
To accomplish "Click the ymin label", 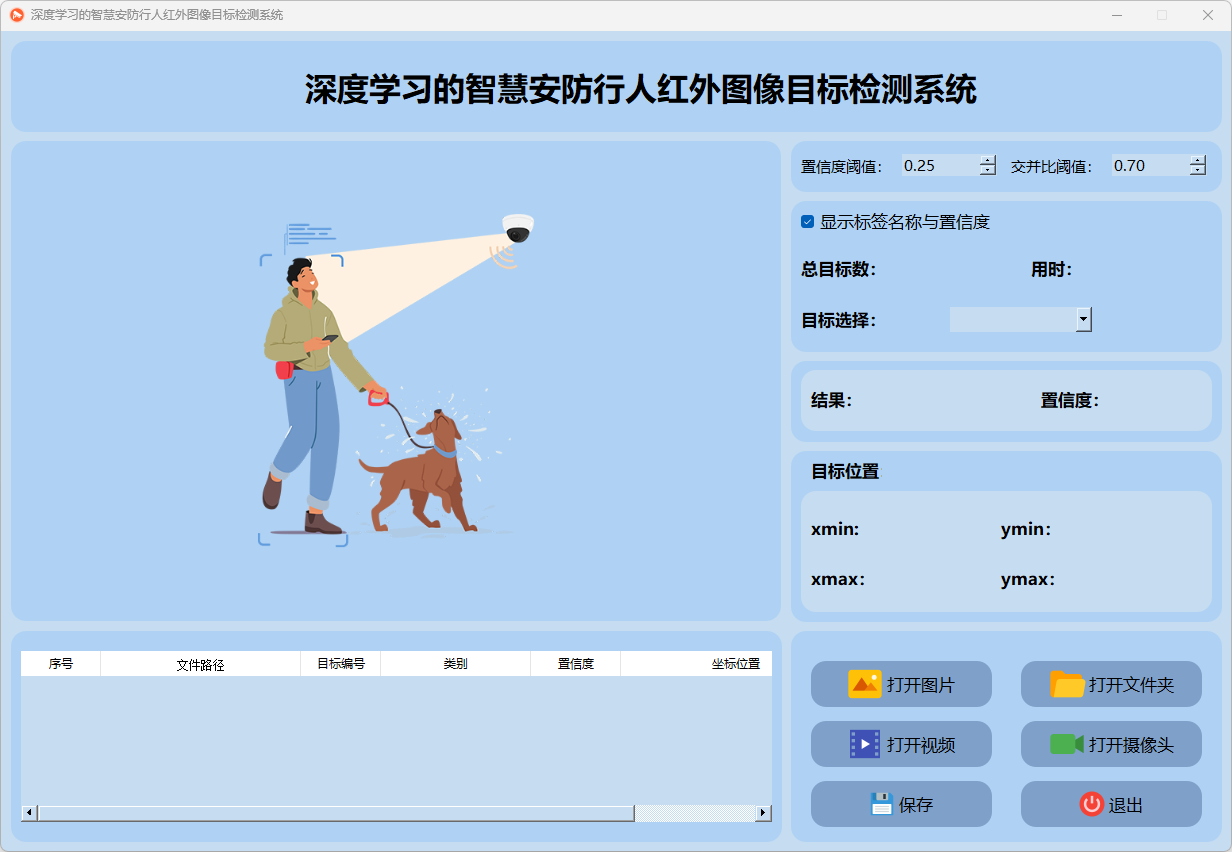I will coord(1026,529).
